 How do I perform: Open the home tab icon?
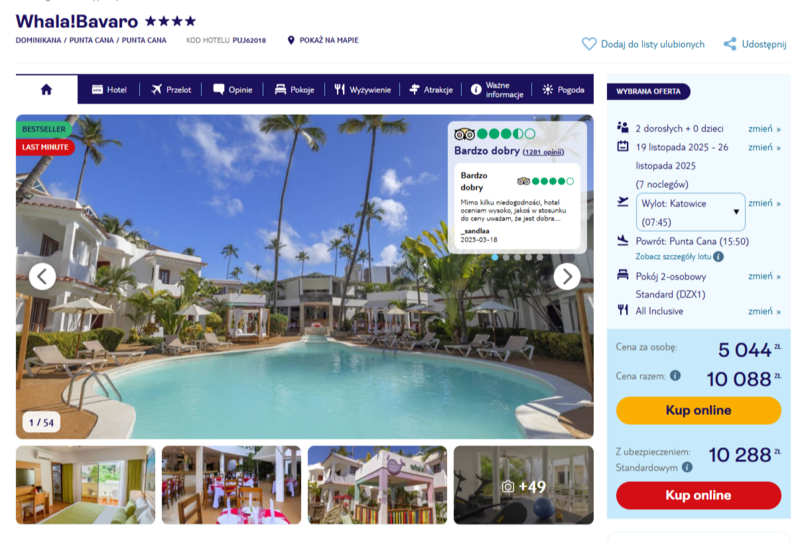[46, 90]
